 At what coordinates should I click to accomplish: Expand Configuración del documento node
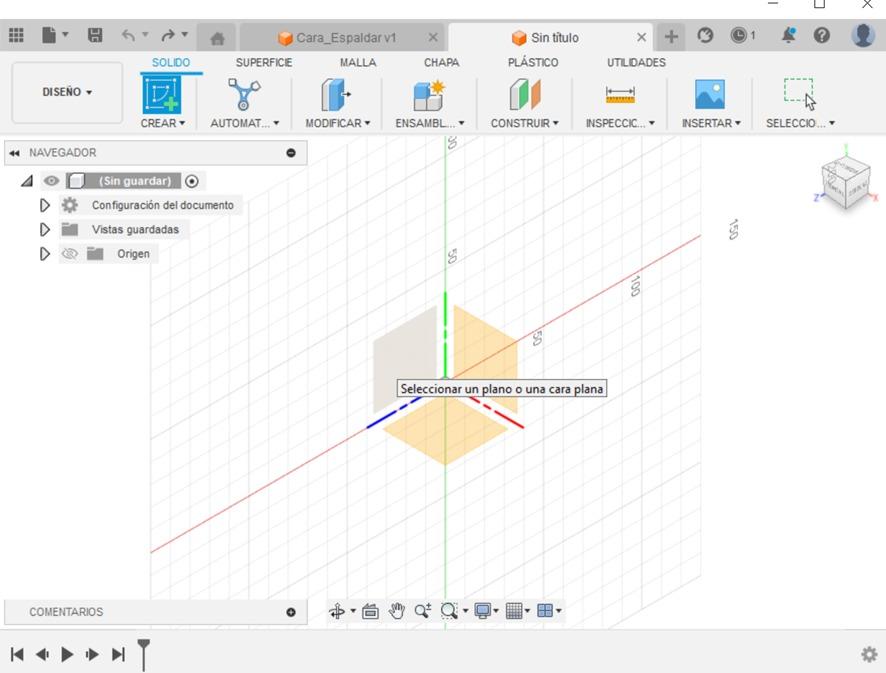(45, 205)
